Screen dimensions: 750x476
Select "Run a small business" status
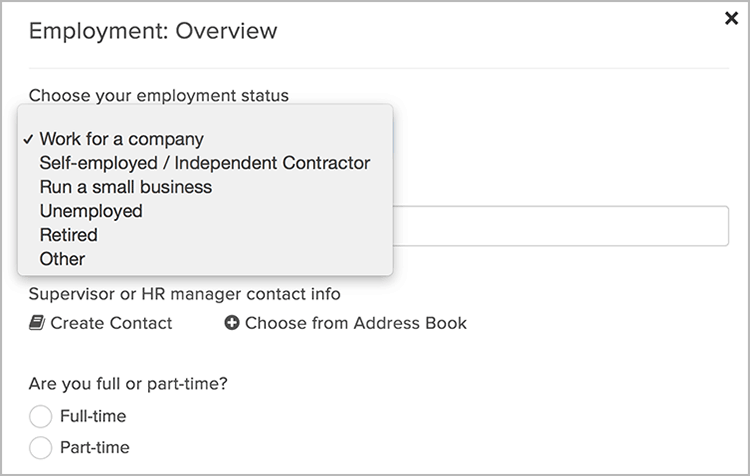point(125,187)
